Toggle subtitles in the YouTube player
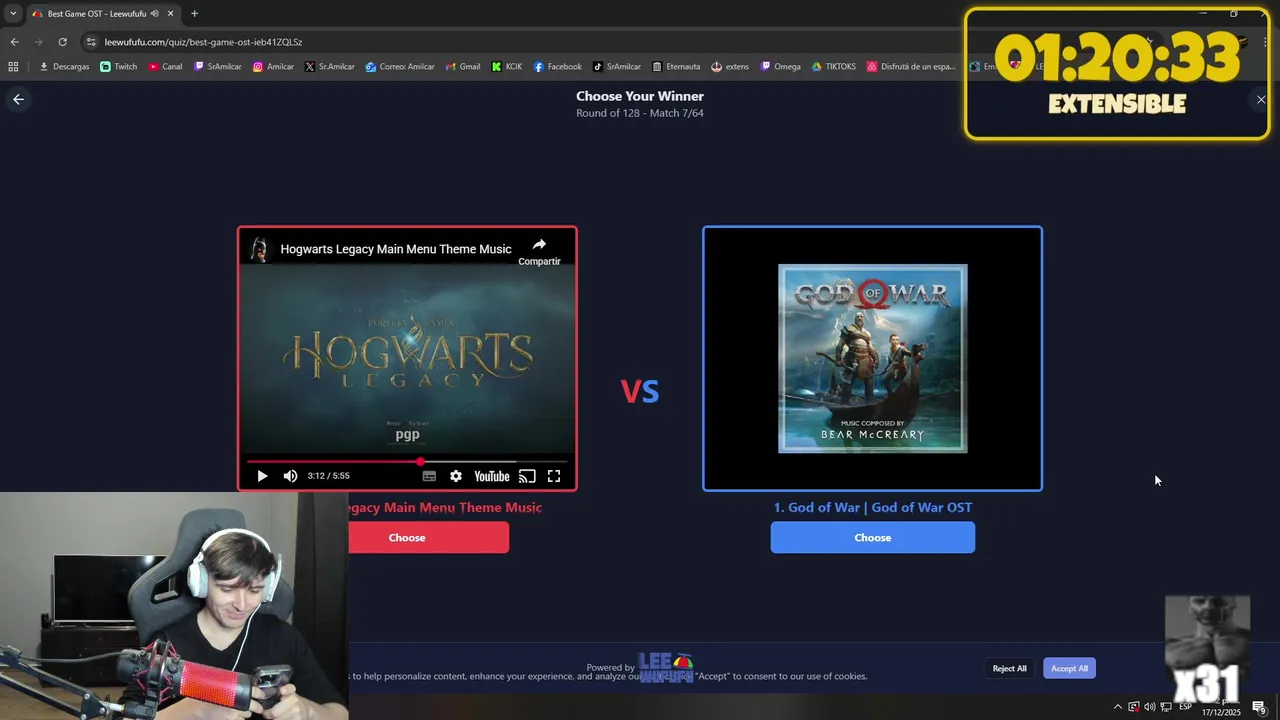Image resolution: width=1280 pixels, height=720 pixels. 429,476
